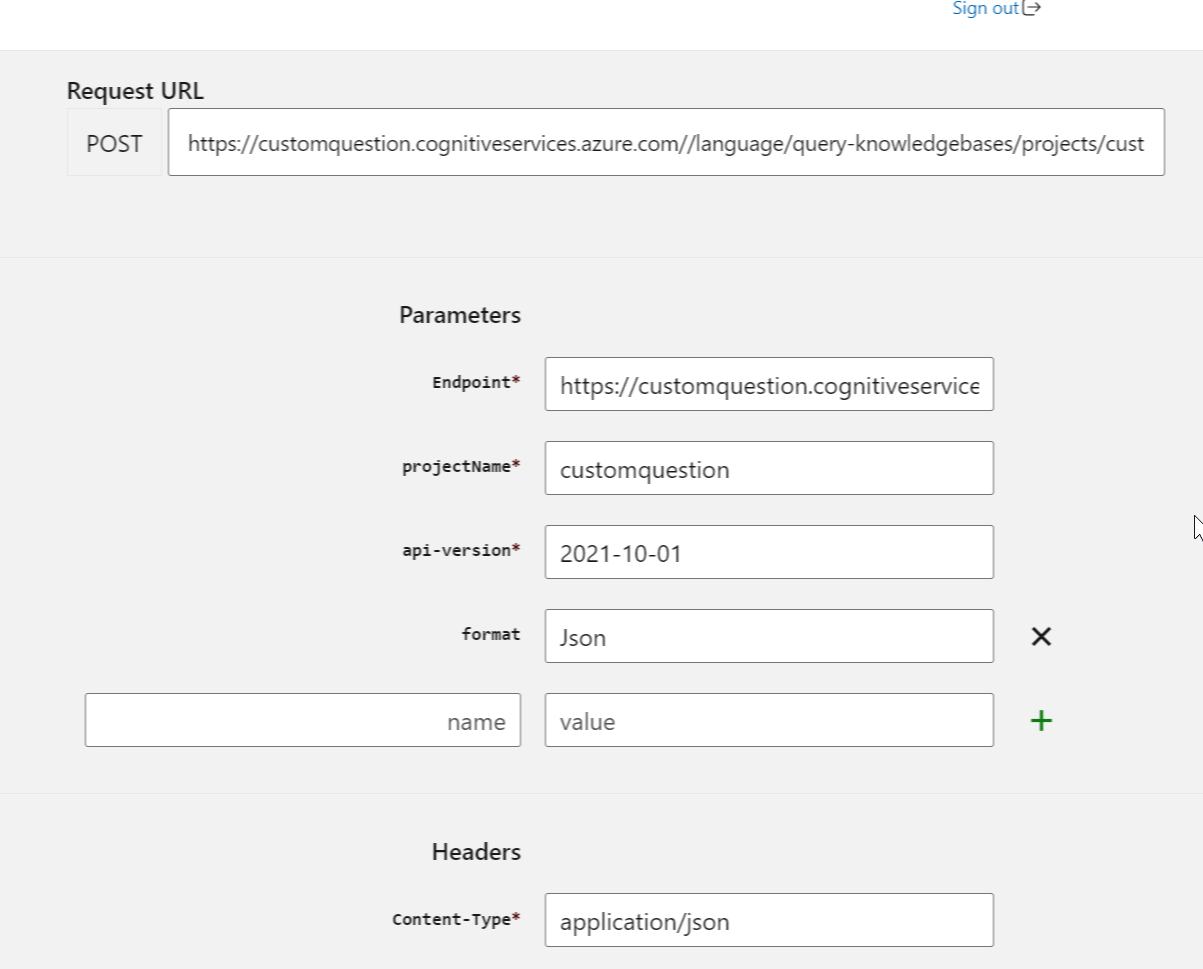Click the sign-out arrow icon
This screenshot has height=969, width=1203.
1031,8
